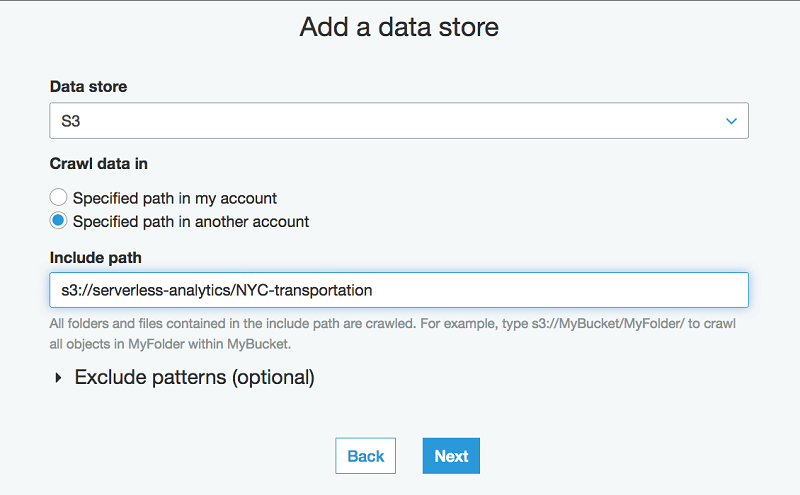Click the "Include path" field label
This screenshot has height=495, width=800.
point(96,257)
